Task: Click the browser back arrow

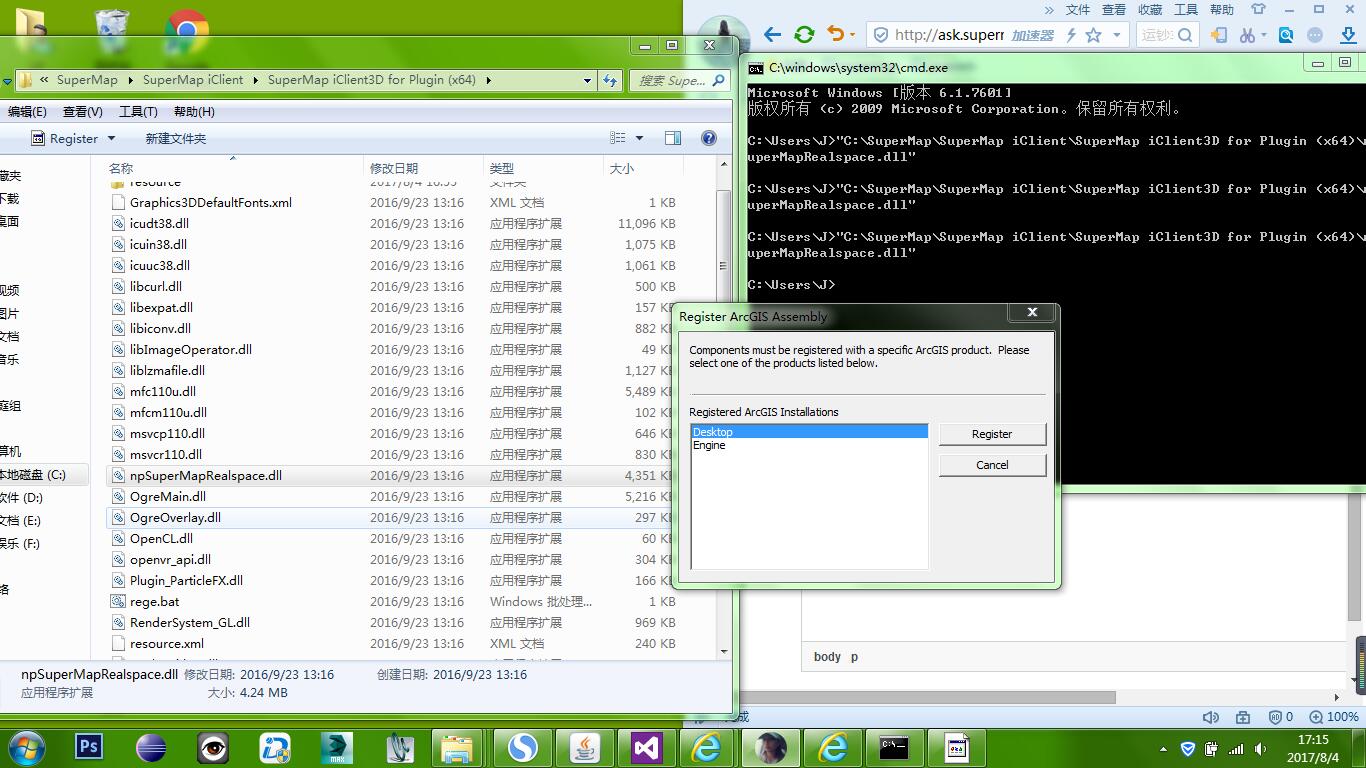Action: (x=772, y=34)
